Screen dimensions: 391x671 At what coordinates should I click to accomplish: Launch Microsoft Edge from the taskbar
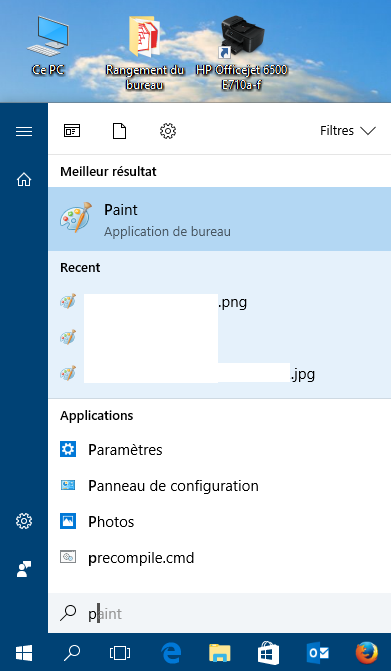171,653
